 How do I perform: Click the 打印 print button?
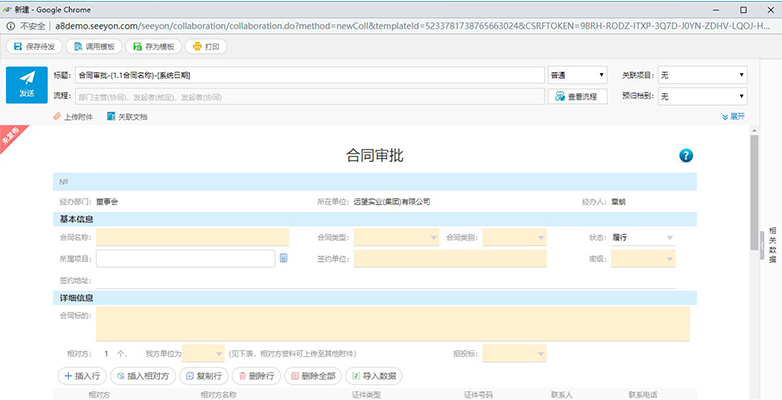205,46
